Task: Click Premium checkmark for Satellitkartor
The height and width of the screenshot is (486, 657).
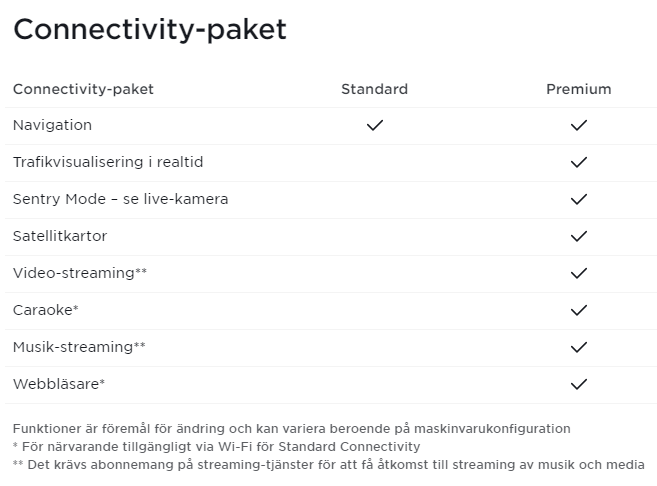Action: (578, 236)
